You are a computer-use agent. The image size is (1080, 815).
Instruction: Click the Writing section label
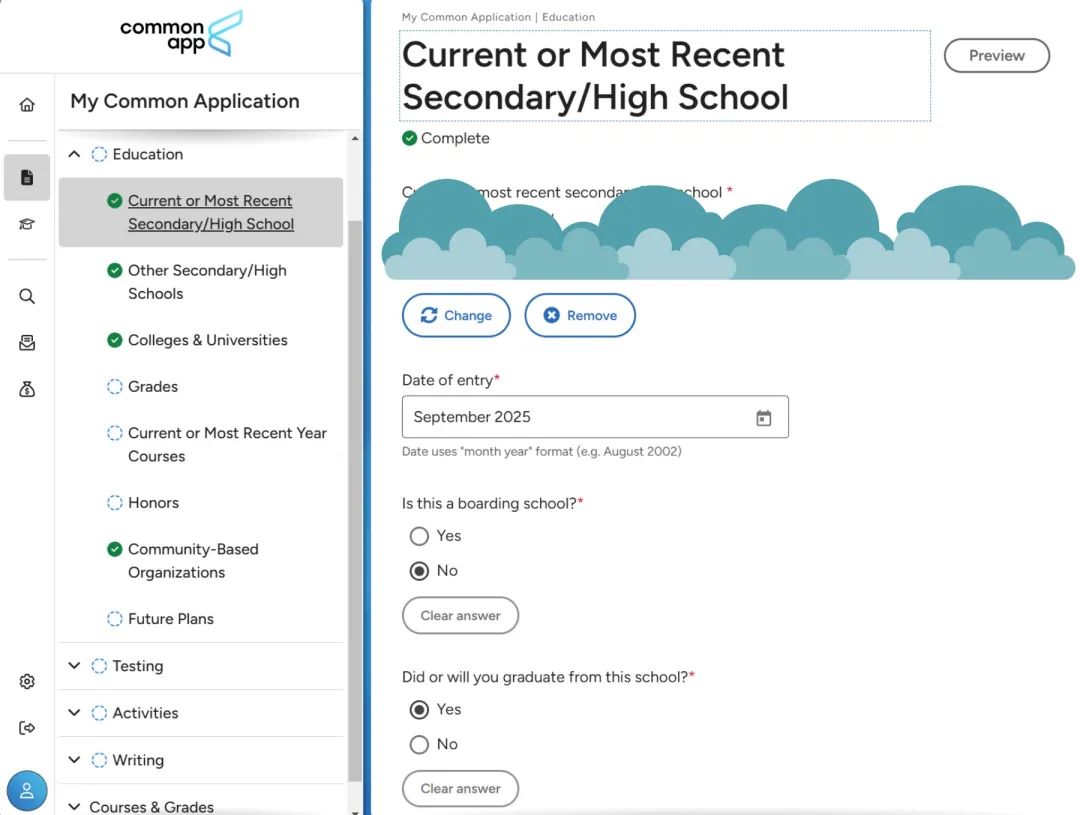click(x=138, y=760)
